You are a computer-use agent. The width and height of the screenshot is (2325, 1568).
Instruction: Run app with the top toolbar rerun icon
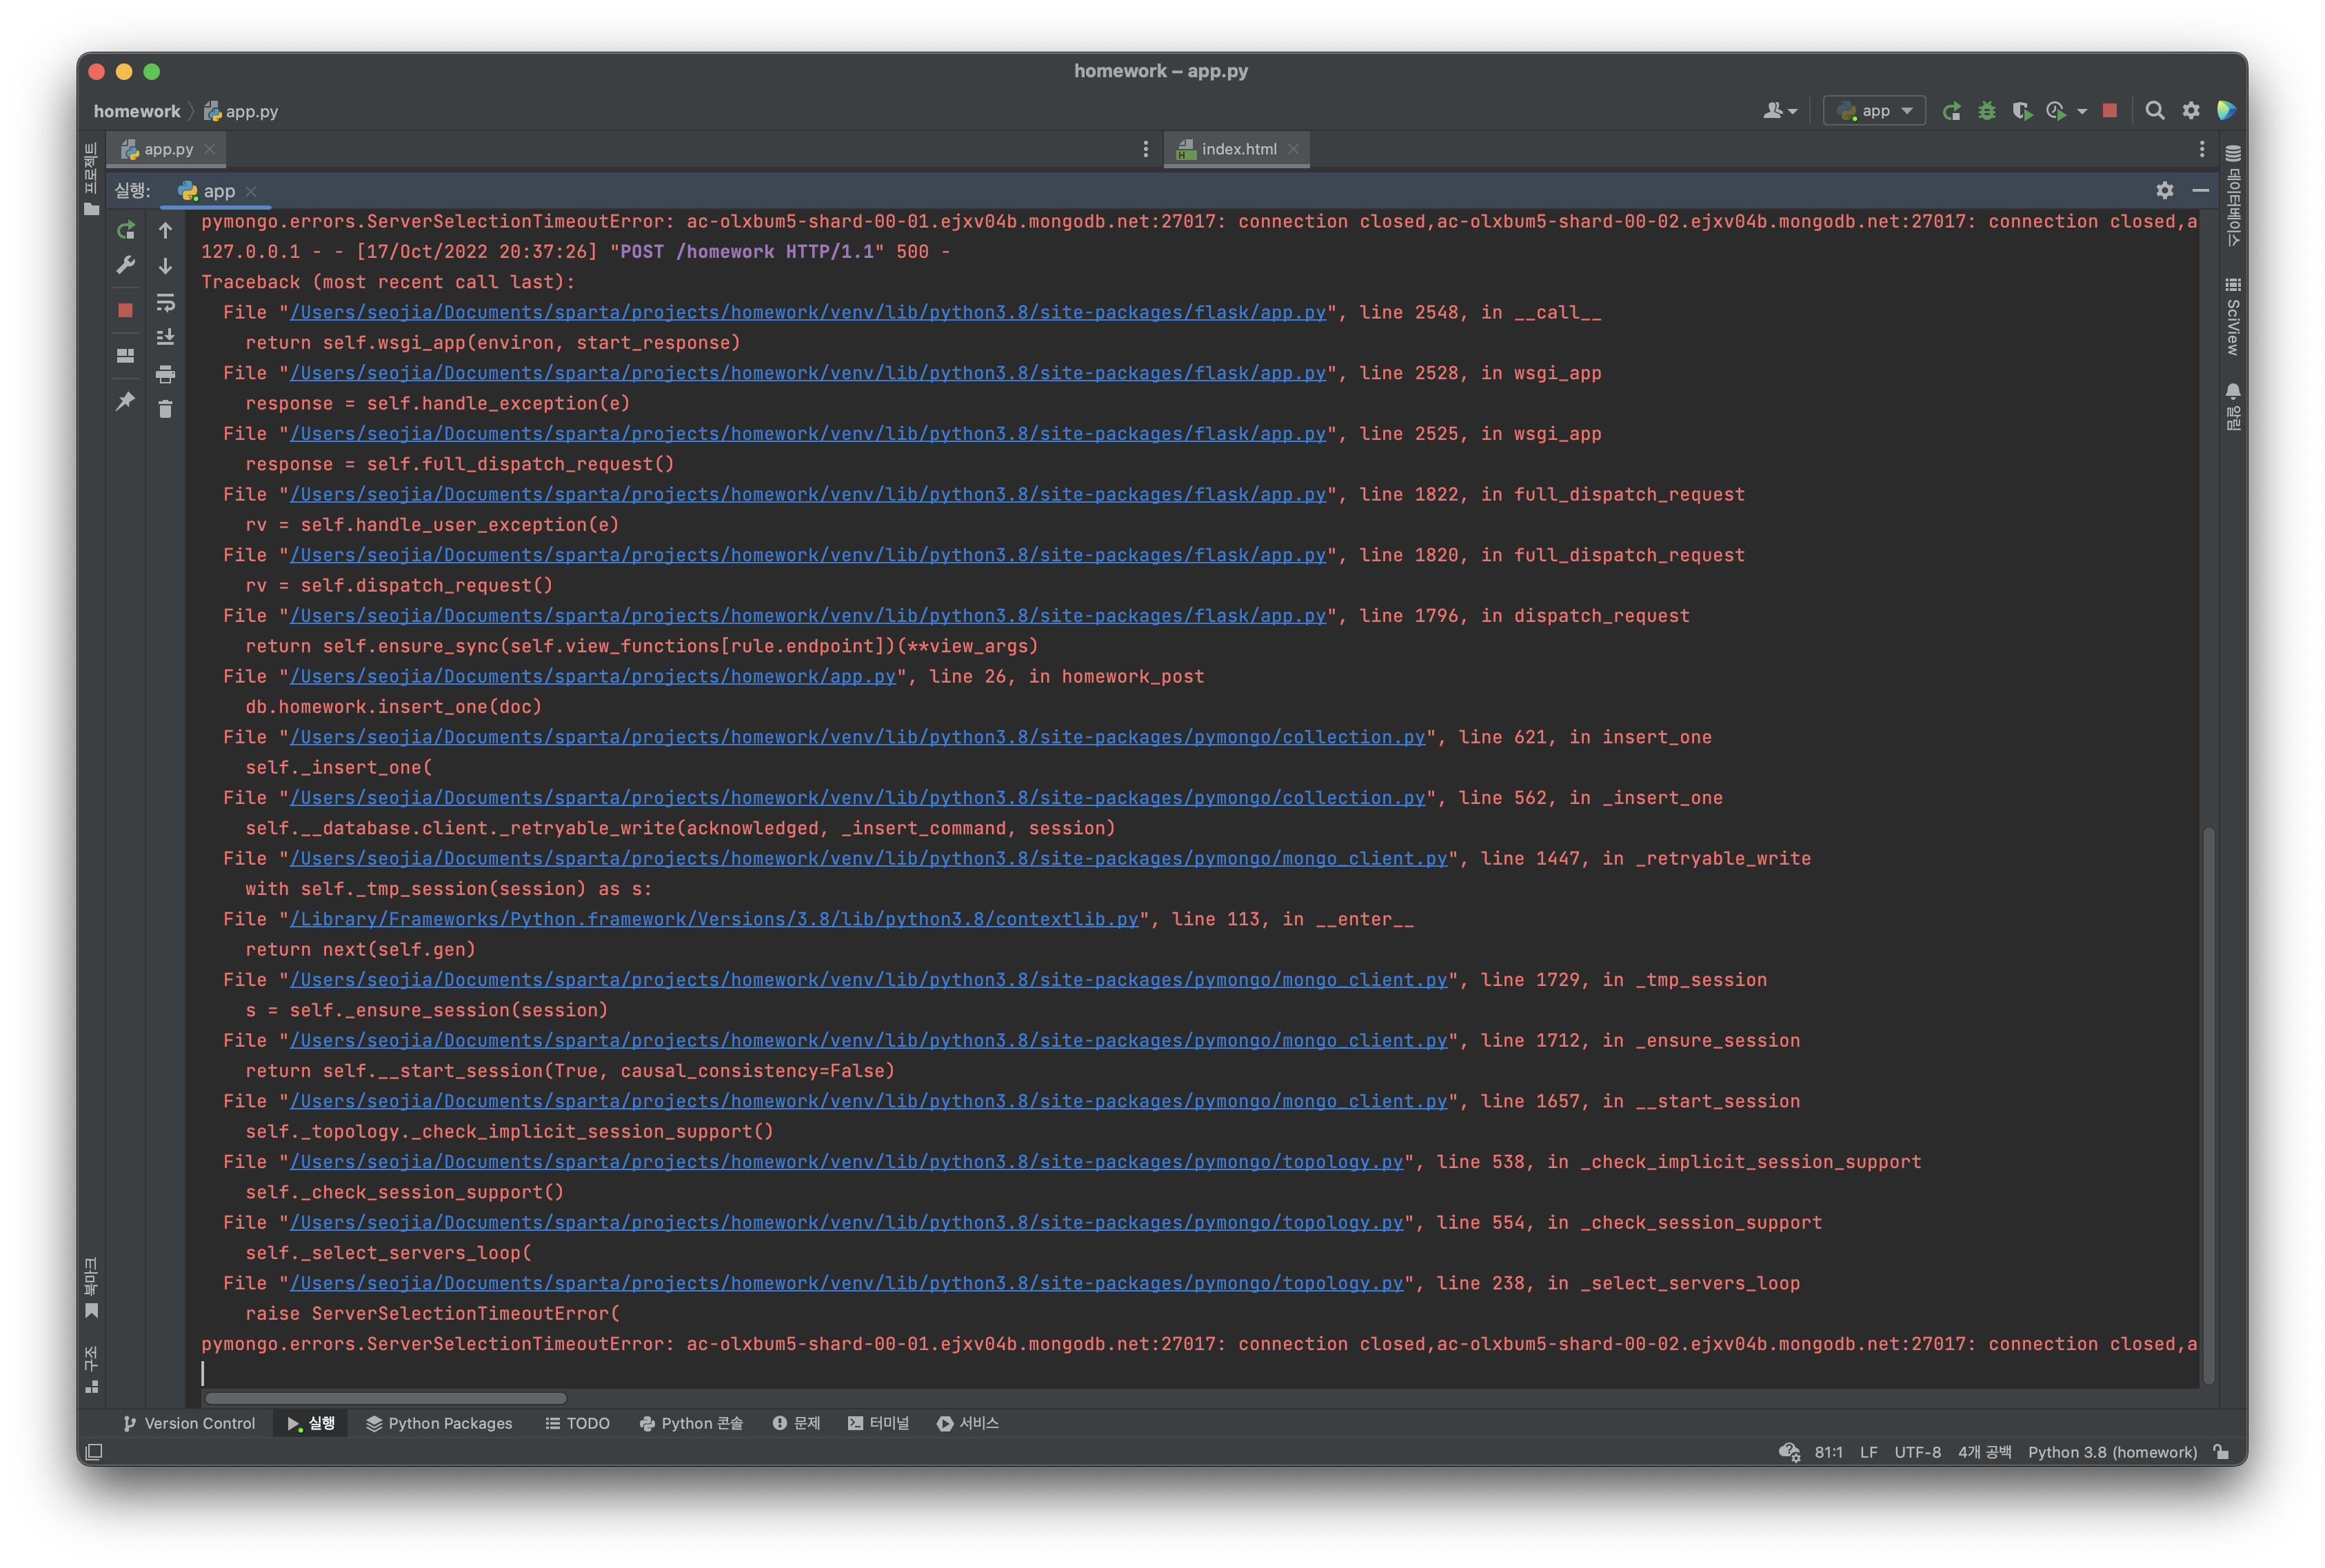click(1951, 111)
